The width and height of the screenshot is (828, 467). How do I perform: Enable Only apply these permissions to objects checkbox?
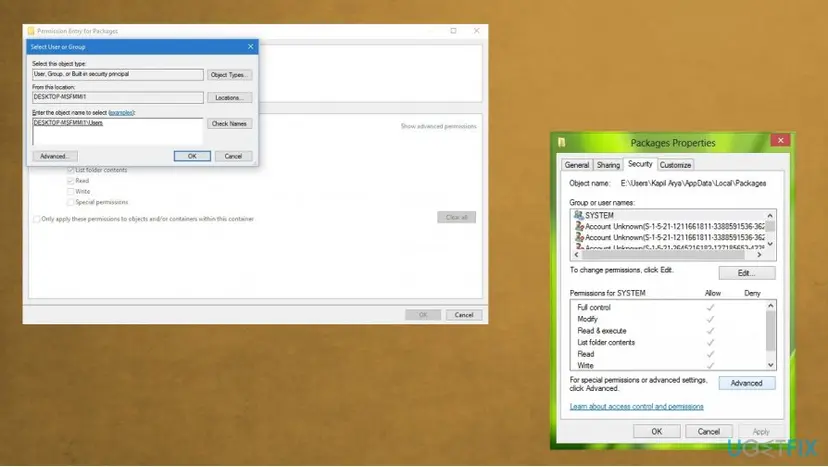point(36,219)
